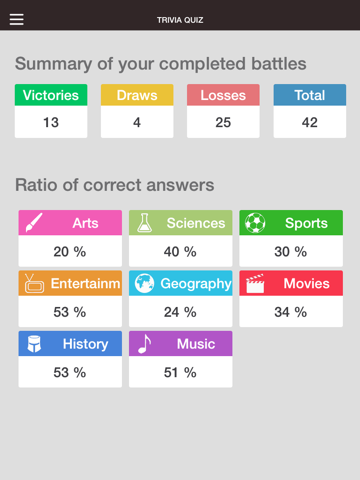Tap the Geography globe icon
Image resolution: width=360 pixels, height=480 pixels.
click(x=144, y=283)
